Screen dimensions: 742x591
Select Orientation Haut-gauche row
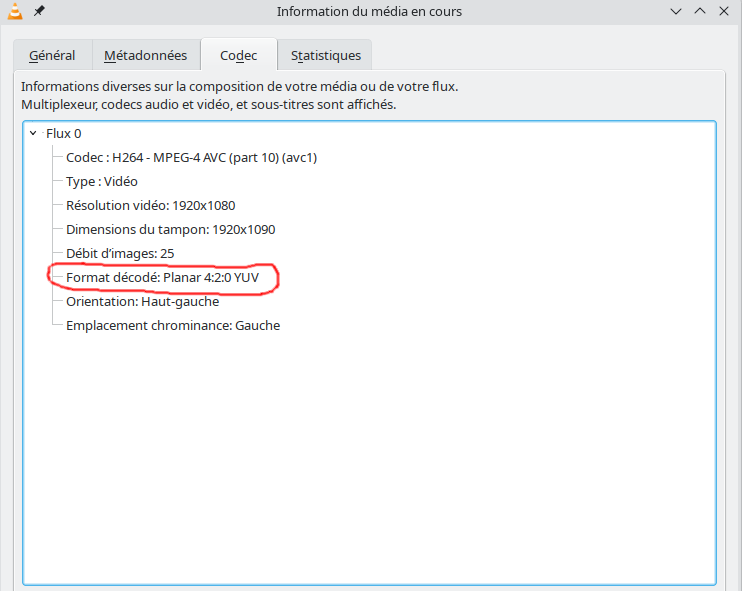click(x=142, y=301)
